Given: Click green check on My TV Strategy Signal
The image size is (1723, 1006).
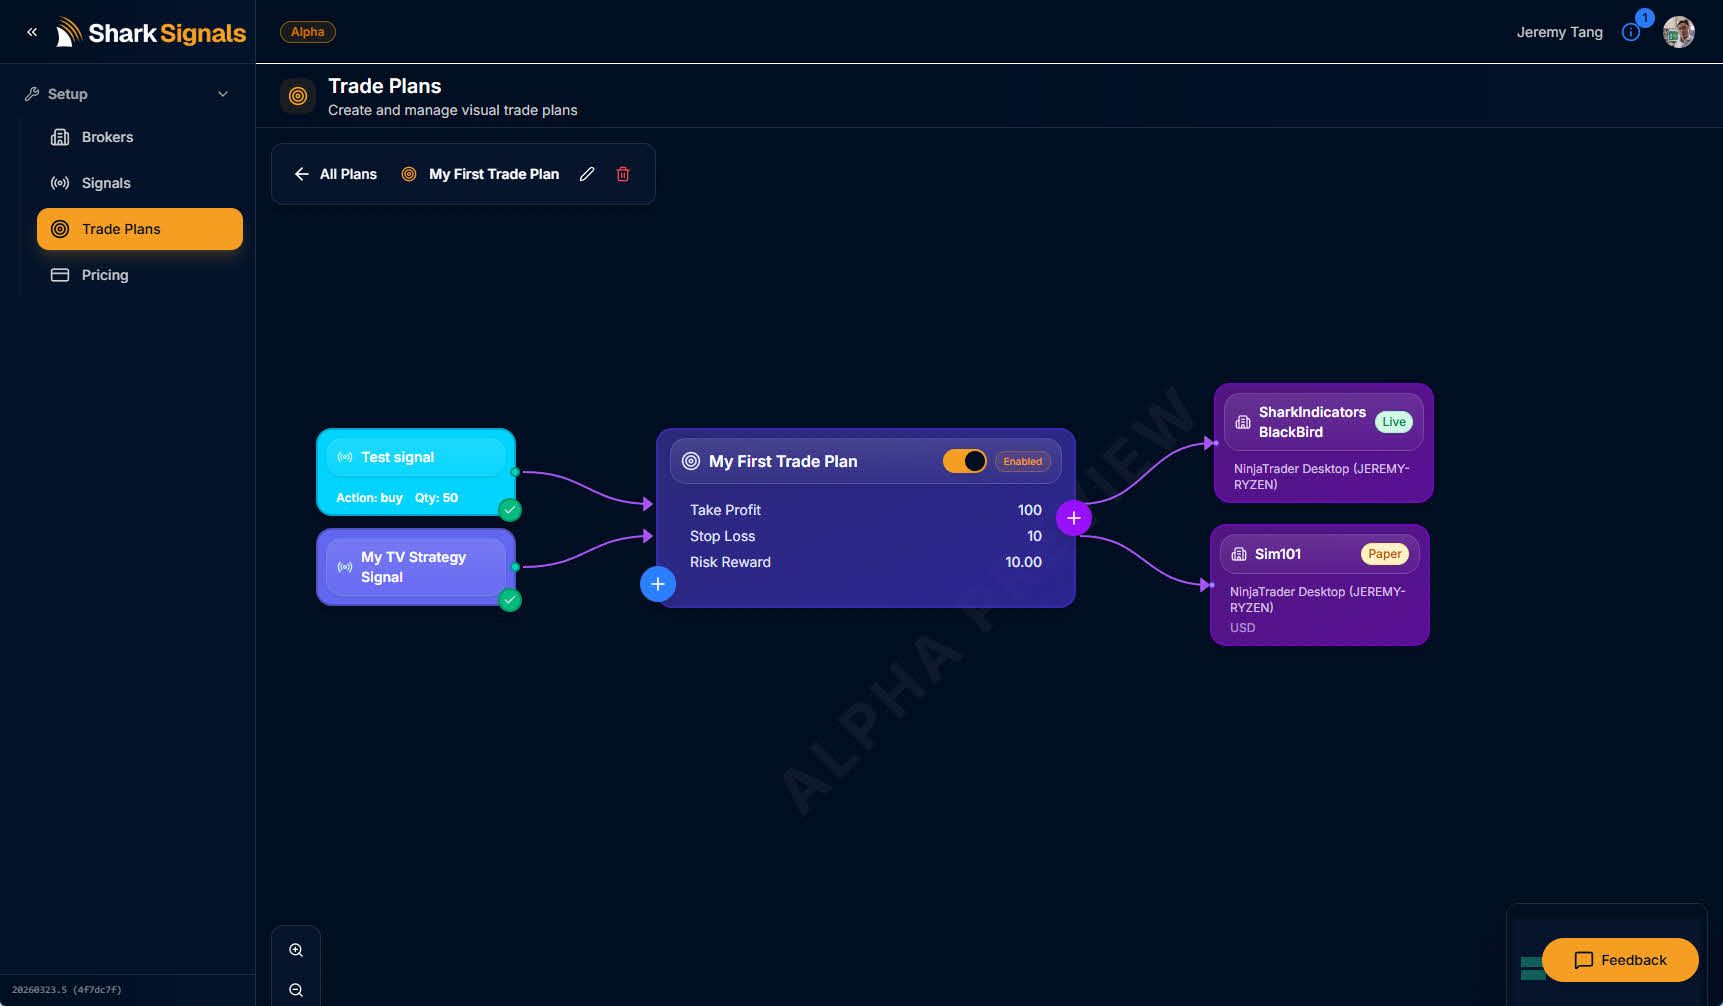Looking at the screenshot, I should tap(510, 600).
